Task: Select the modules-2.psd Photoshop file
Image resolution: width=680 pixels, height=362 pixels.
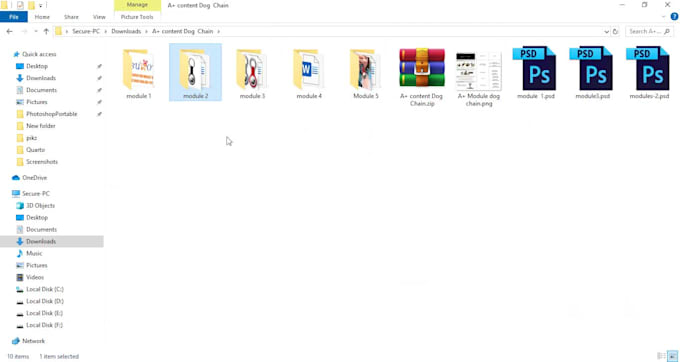Action: pyautogui.click(x=649, y=73)
